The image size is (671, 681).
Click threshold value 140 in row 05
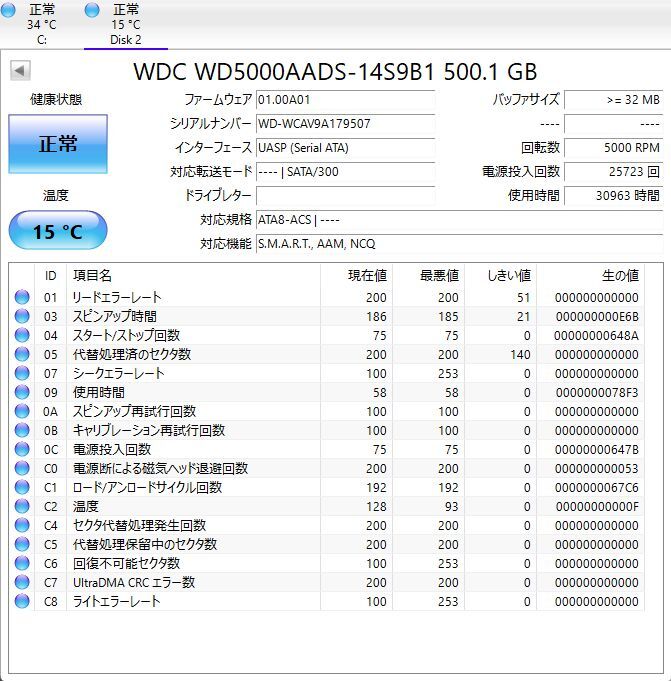pyautogui.click(x=520, y=354)
